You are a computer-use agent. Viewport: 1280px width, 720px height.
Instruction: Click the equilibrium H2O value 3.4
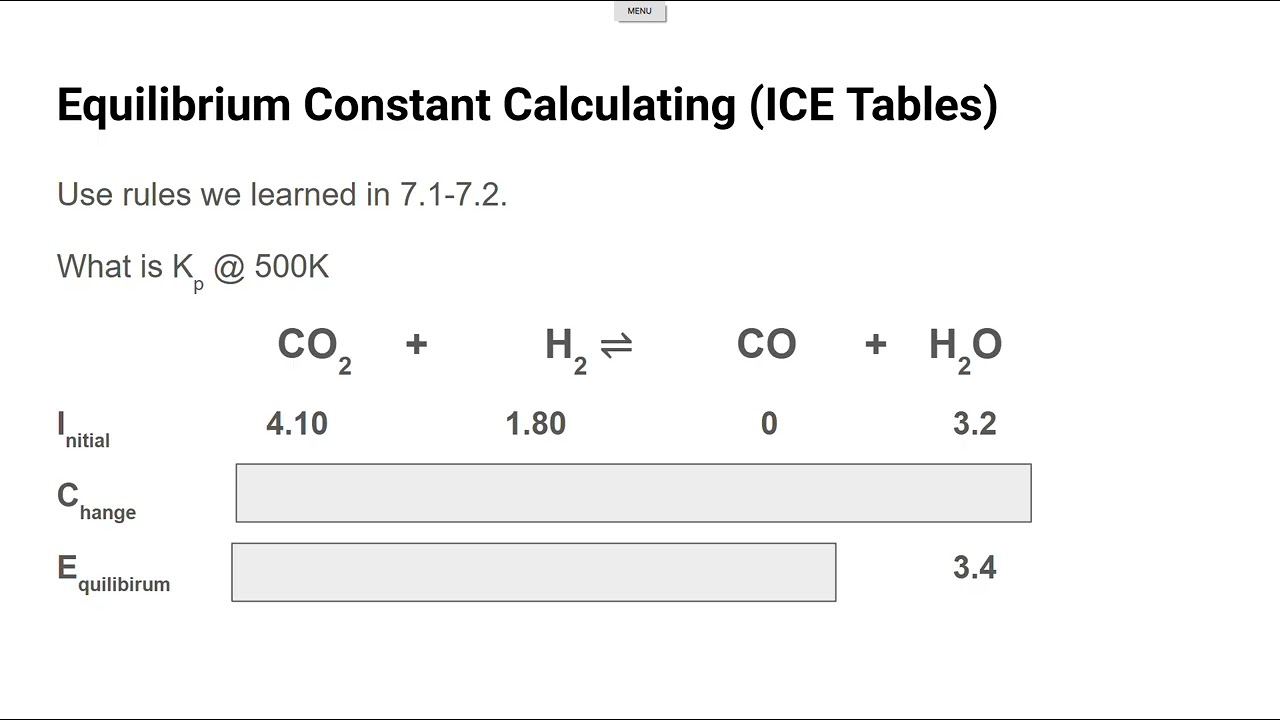[x=975, y=568]
